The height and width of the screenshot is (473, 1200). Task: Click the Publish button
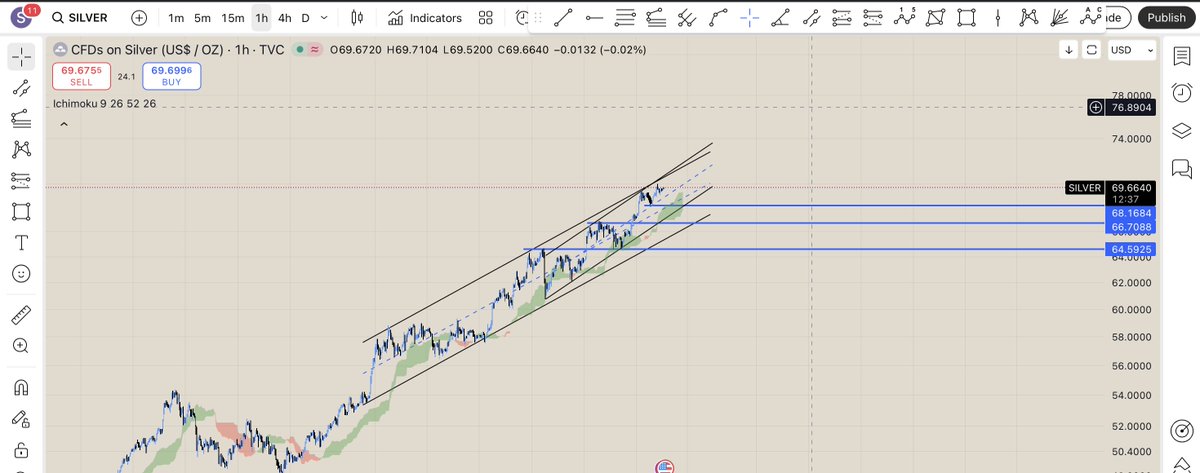(x=1166, y=17)
